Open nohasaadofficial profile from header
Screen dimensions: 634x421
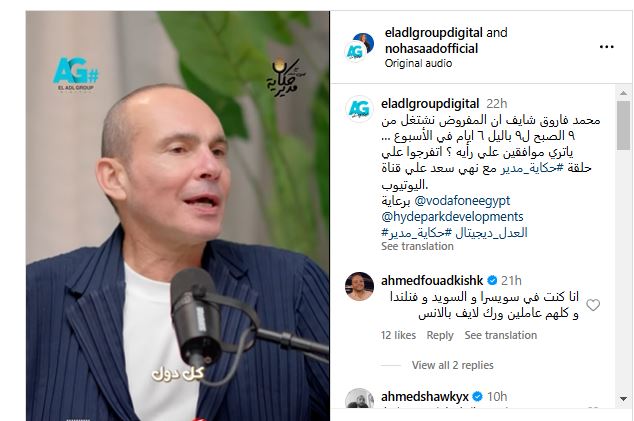point(431,49)
